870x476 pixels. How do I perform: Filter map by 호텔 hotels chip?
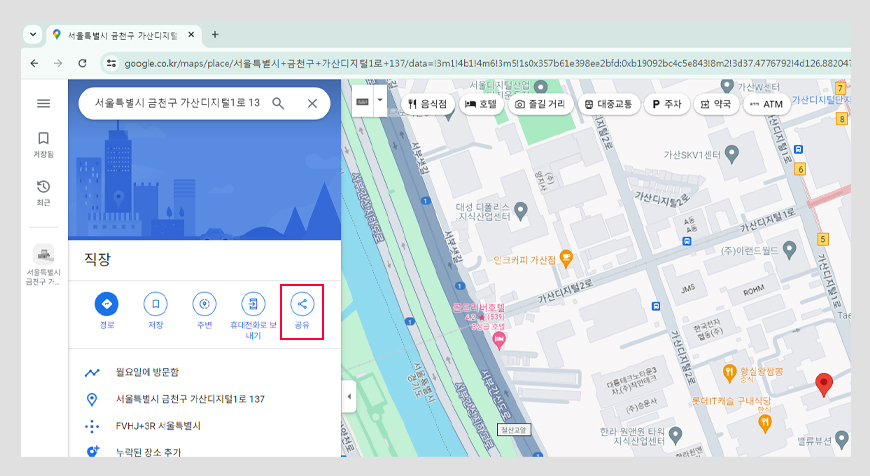click(x=481, y=104)
